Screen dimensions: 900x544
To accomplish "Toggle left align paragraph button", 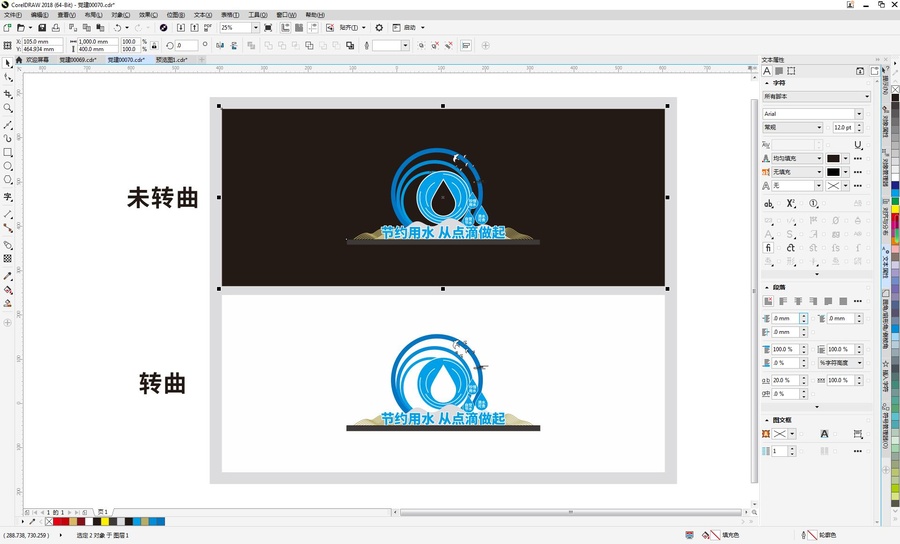I will tap(783, 301).
